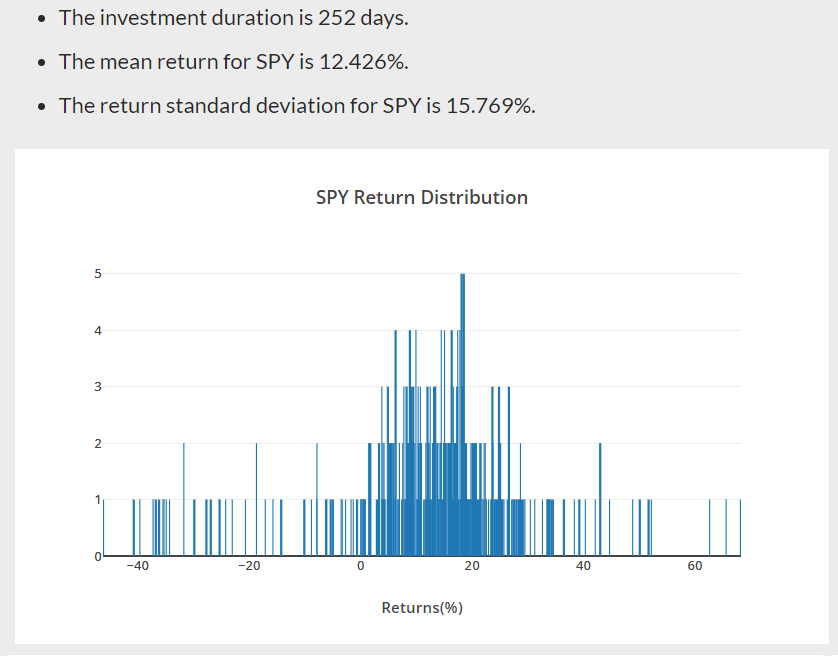Click the tallest histogram bar reaching 5
This screenshot has width=838, height=656.
pos(462,415)
